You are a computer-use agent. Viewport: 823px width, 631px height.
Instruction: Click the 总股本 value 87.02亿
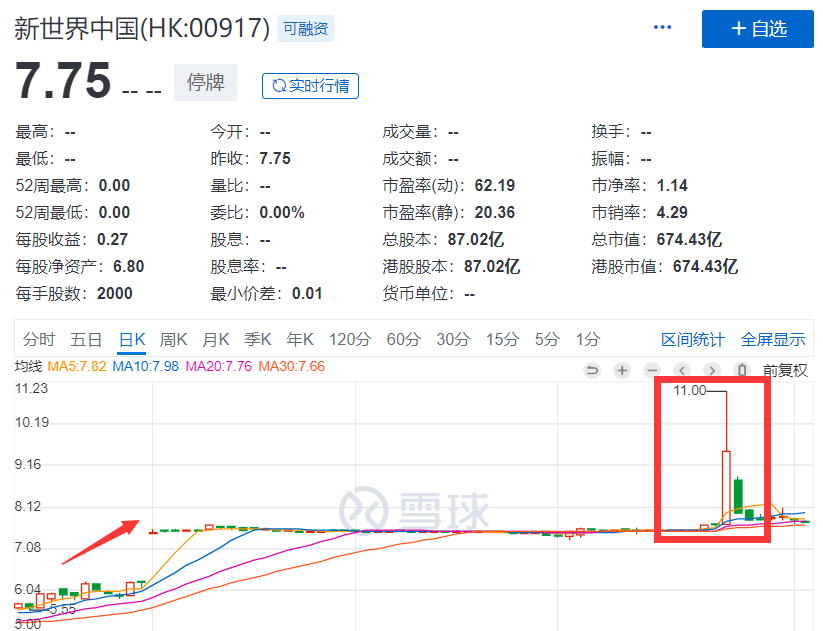click(476, 239)
